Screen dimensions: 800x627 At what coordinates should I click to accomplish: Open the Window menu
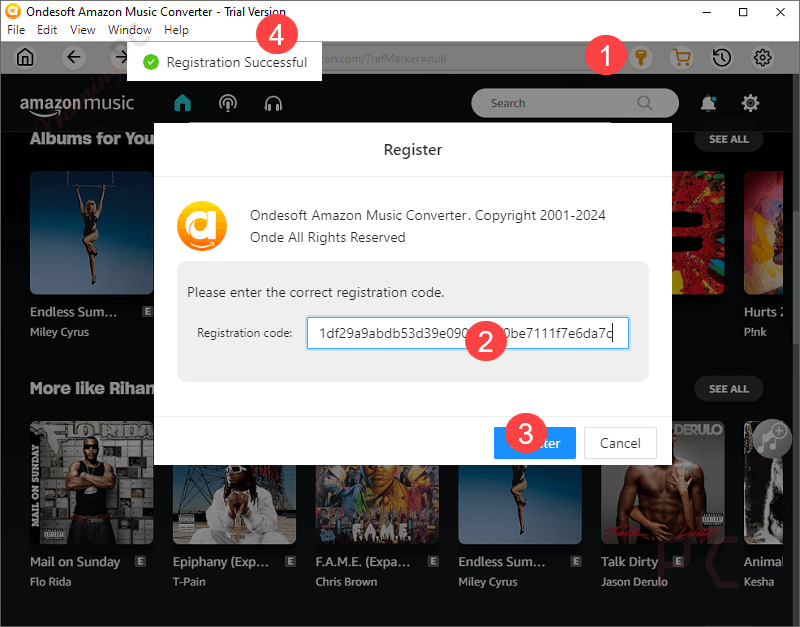pyautogui.click(x=130, y=30)
